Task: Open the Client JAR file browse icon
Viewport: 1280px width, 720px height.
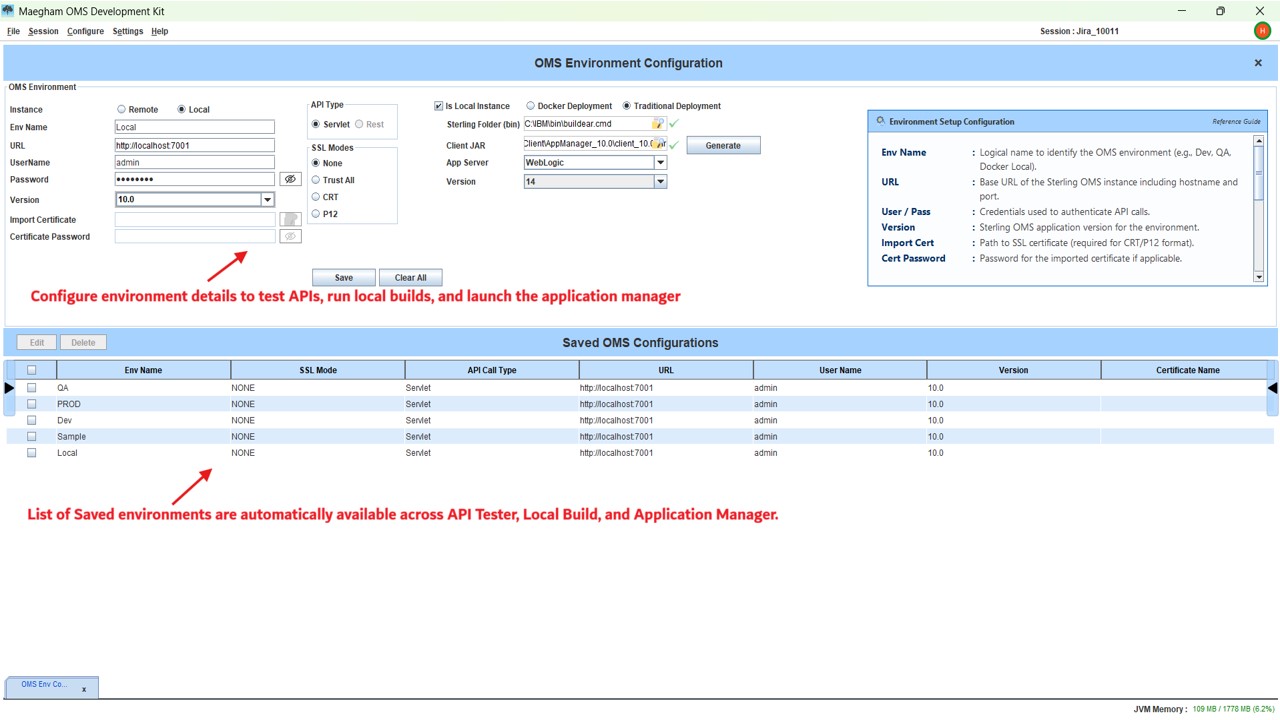Action: tap(657, 143)
